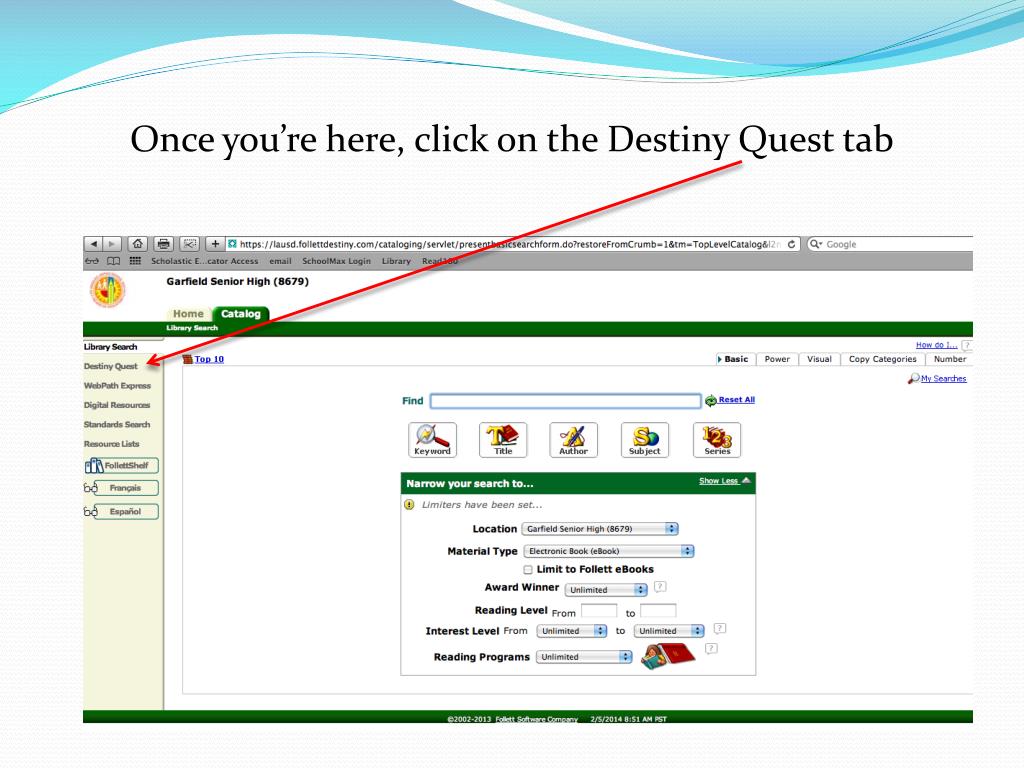This screenshot has width=1024, height=768.
Task: Open Interest Level From dropdown
Action: (x=572, y=631)
